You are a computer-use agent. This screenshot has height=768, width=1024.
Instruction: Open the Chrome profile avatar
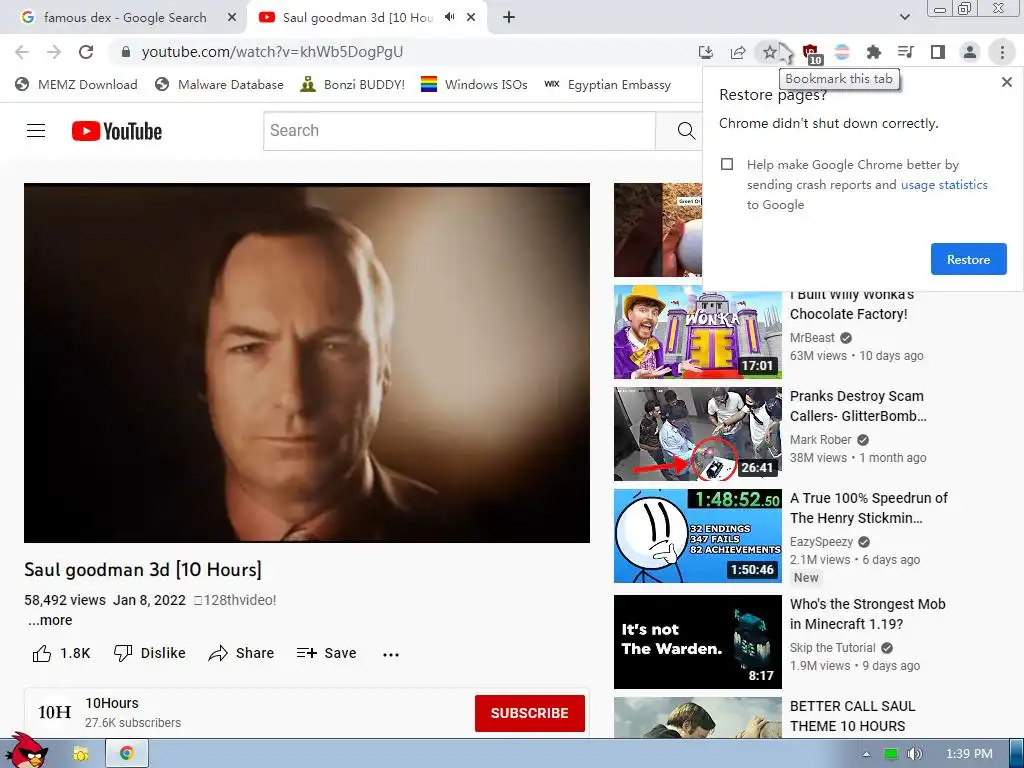(970, 52)
